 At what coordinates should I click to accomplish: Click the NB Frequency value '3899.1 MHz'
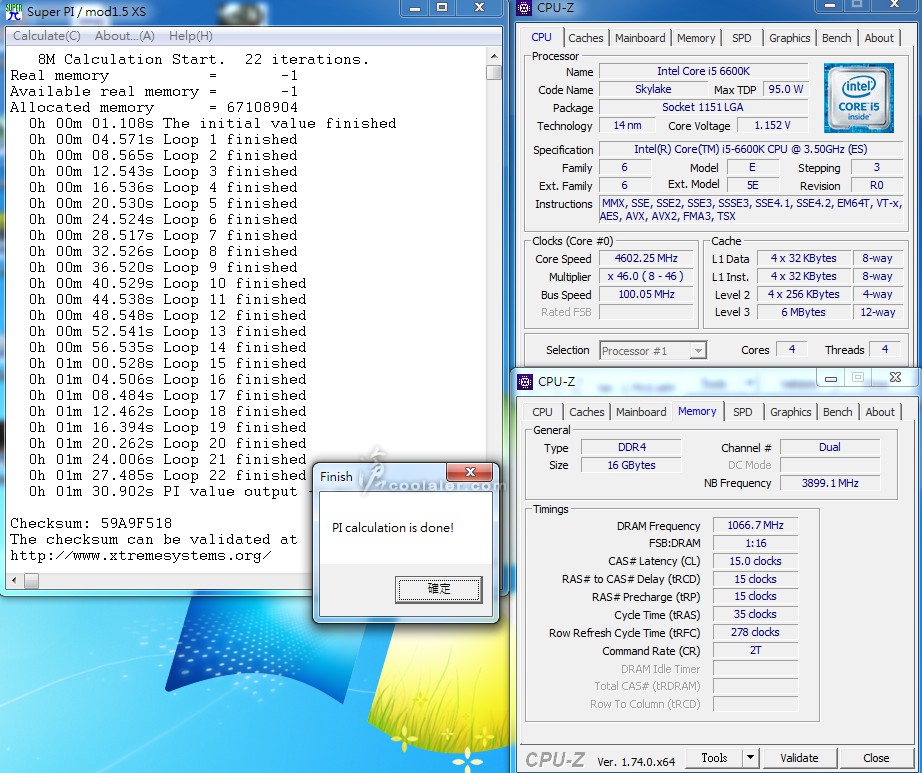click(x=830, y=483)
